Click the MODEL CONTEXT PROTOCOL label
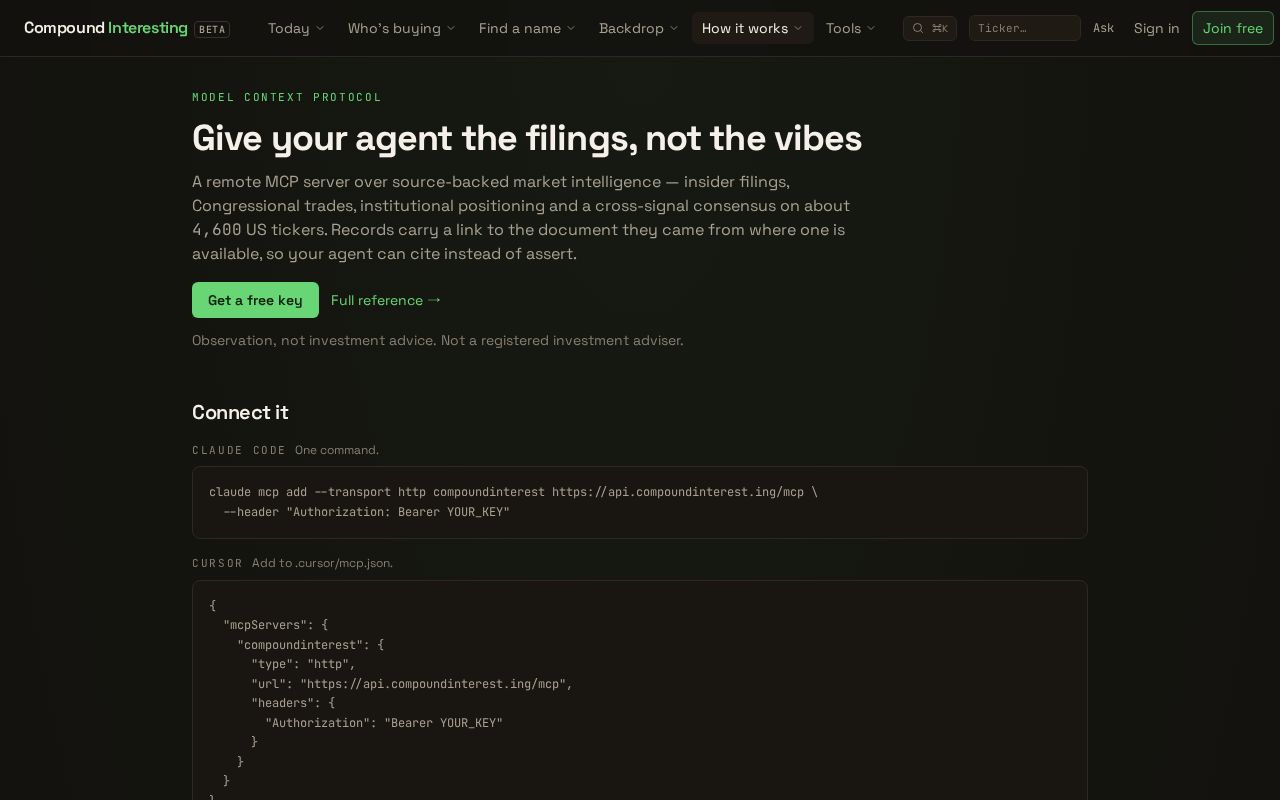The width and height of the screenshot is (1280, 800). (287, 97)
